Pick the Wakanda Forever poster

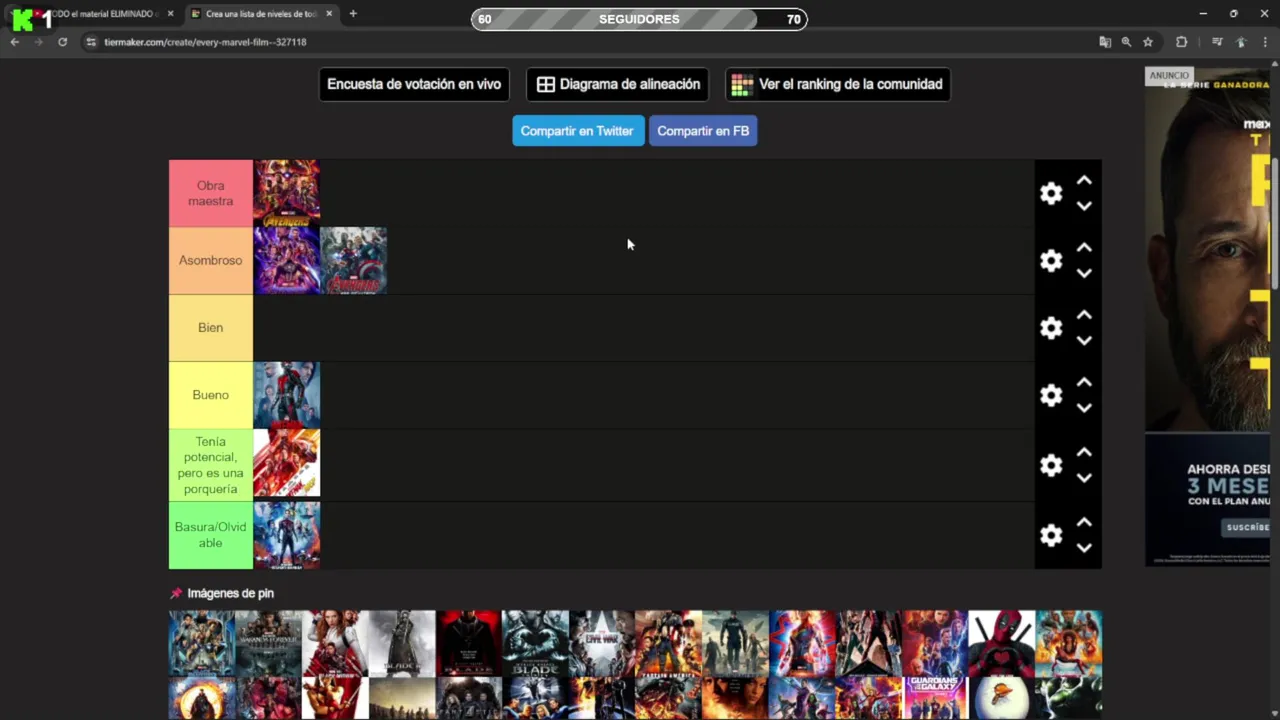click(x=268, y=643)
